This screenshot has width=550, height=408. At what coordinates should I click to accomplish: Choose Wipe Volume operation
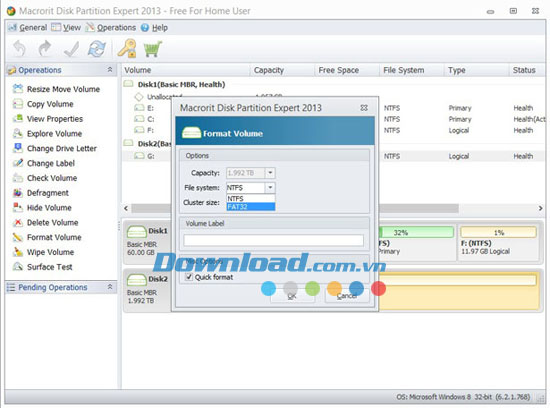43,252
